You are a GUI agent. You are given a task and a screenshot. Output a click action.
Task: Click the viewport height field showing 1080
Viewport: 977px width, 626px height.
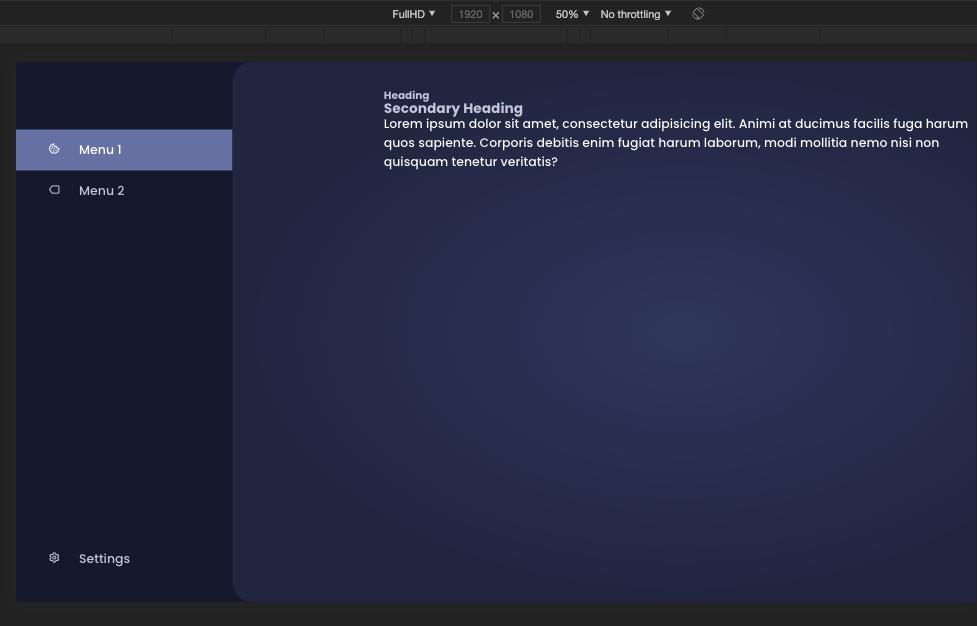pos(521,14)
